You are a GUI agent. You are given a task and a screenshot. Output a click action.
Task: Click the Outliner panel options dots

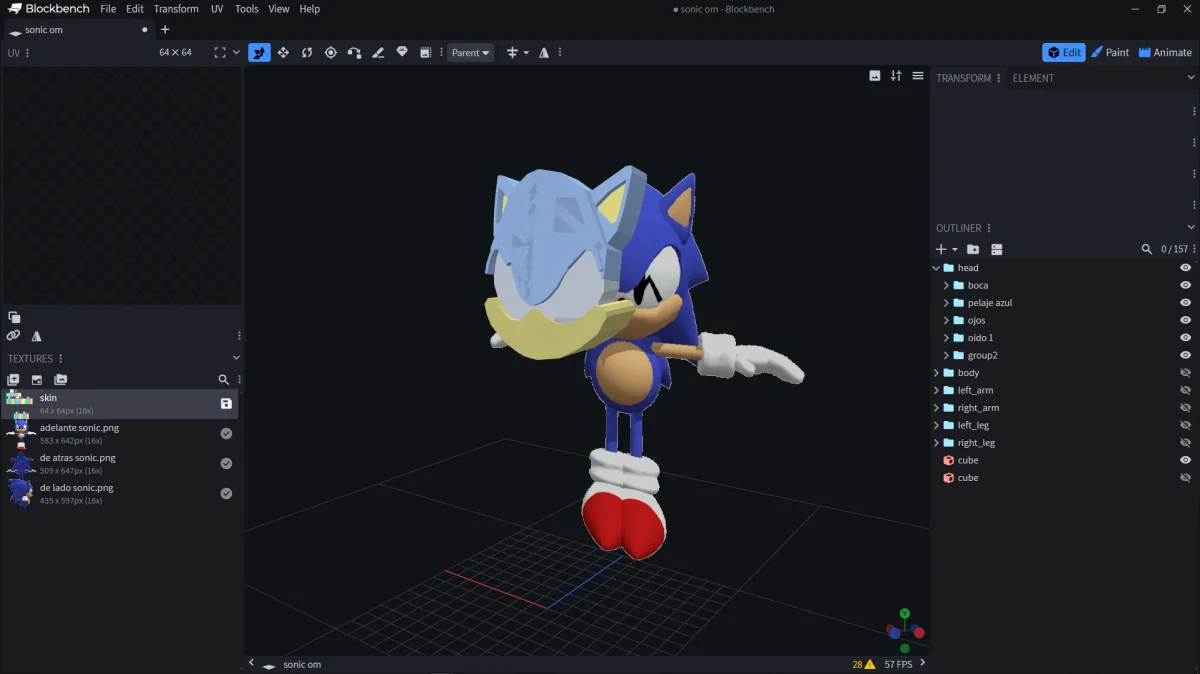point(990,228)
